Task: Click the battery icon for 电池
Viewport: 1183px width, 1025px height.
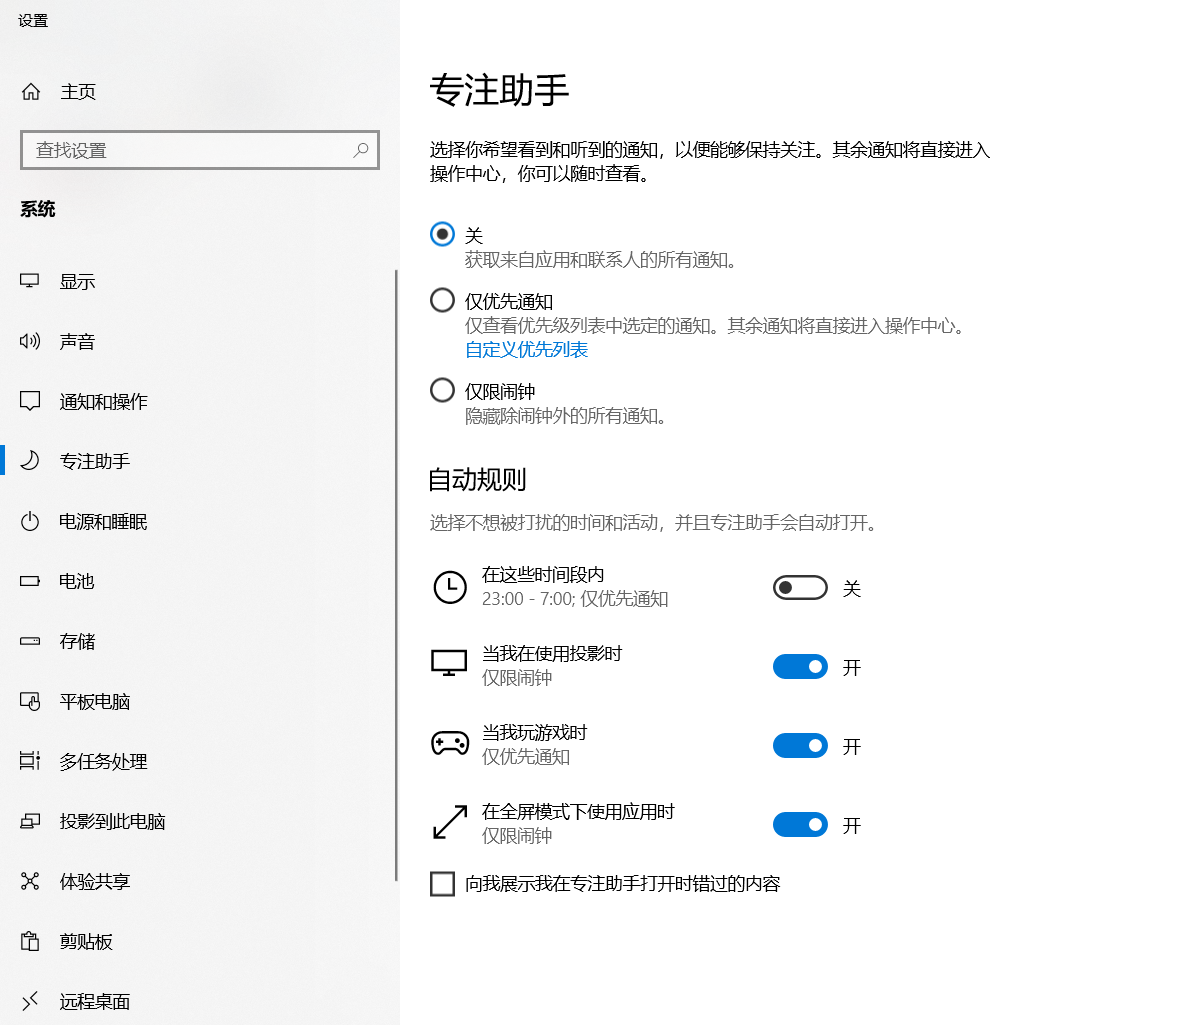Action: [29, 582]
